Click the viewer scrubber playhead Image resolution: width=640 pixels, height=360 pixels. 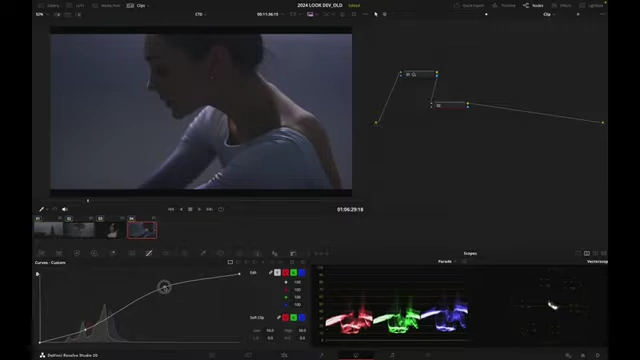(88, 200)
